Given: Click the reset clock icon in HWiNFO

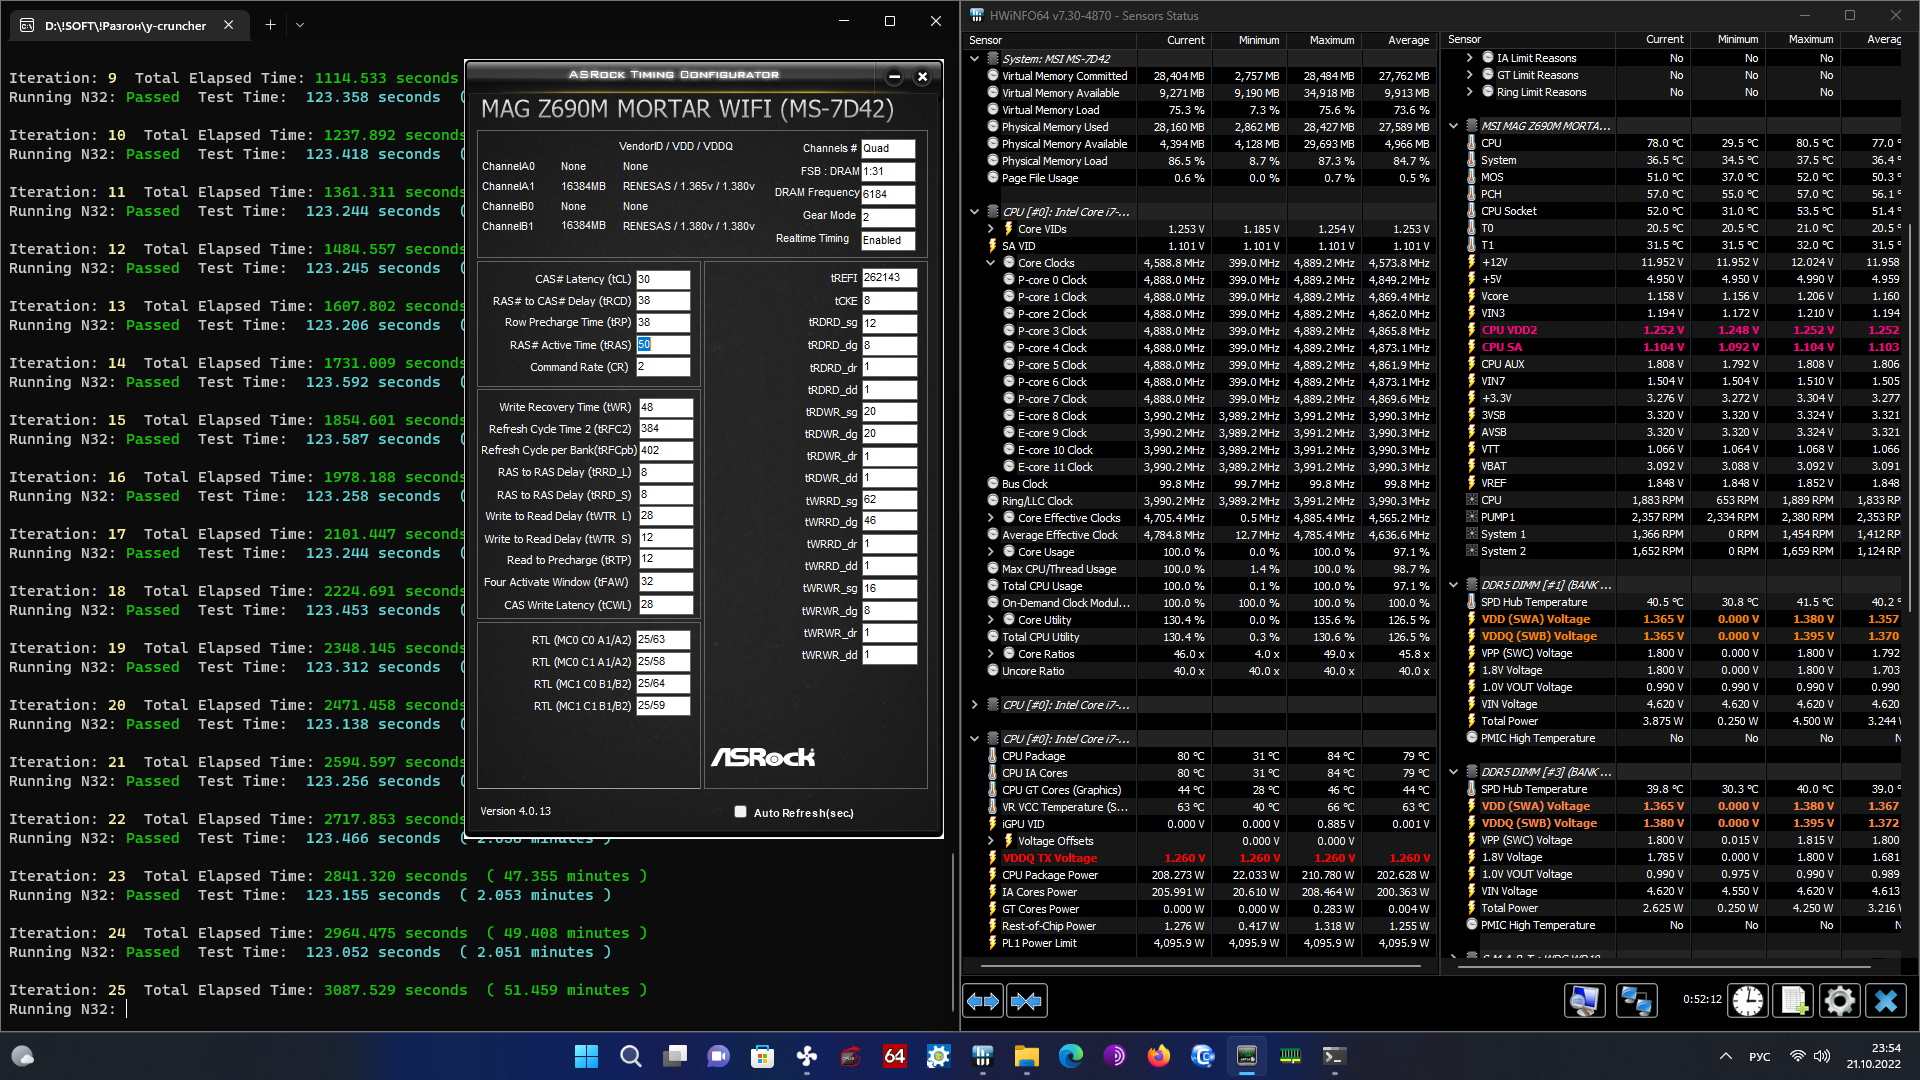Looking at the screenshot, I should click(1747, 1001).
